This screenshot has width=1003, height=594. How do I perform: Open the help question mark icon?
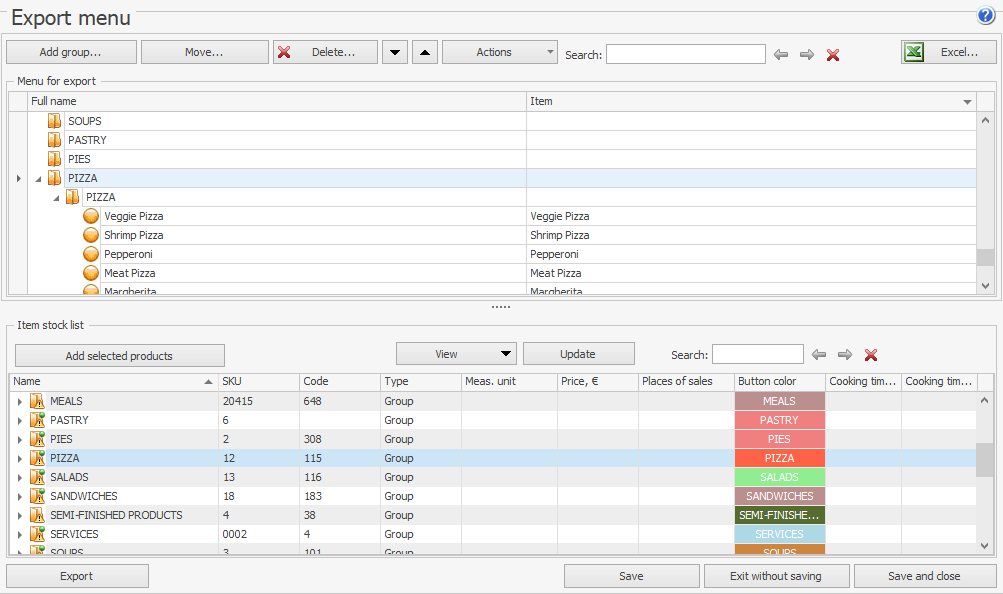[986, 16]
